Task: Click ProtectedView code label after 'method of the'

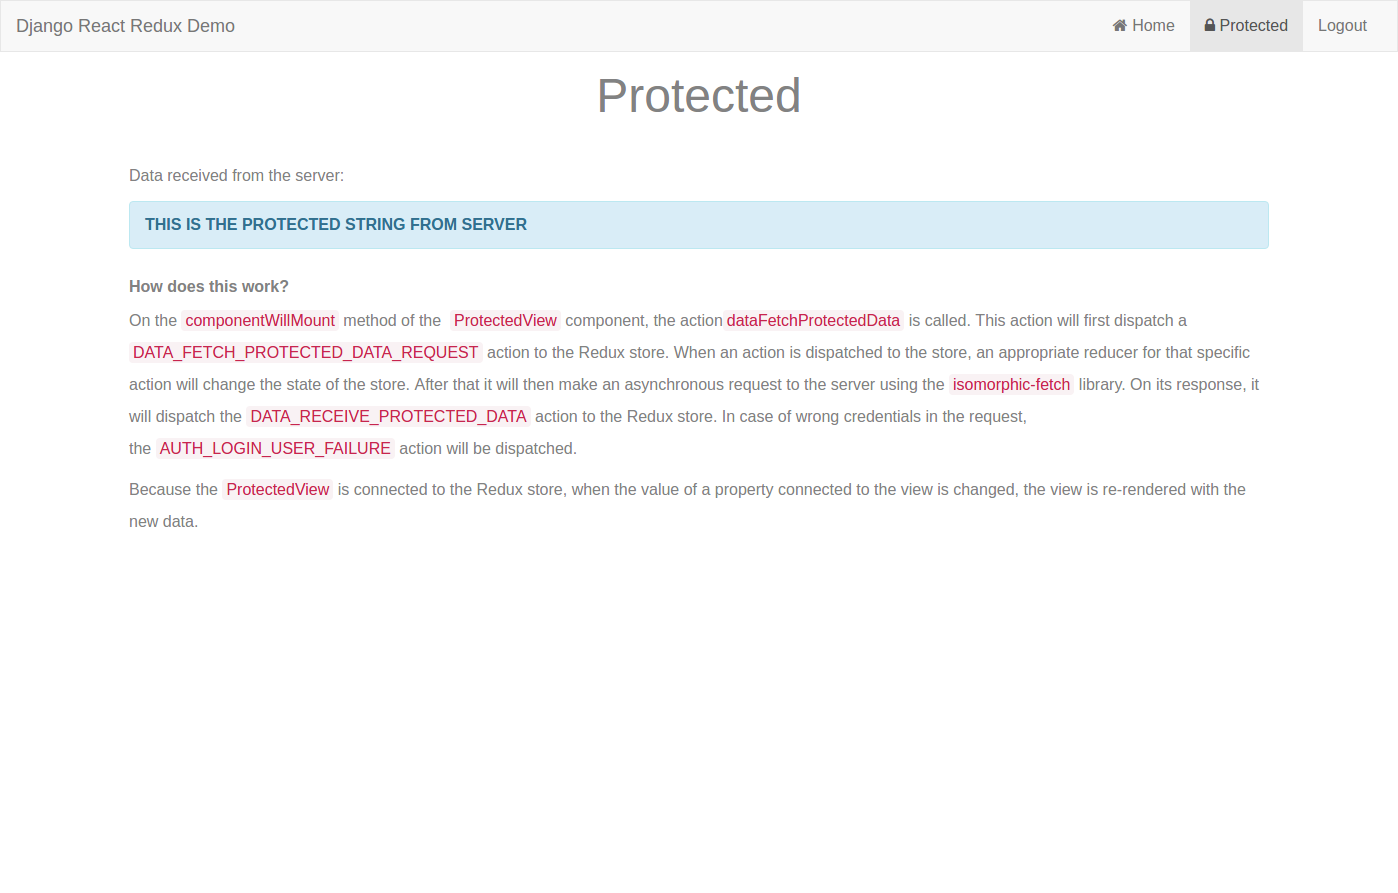Action: click(505, 321)
